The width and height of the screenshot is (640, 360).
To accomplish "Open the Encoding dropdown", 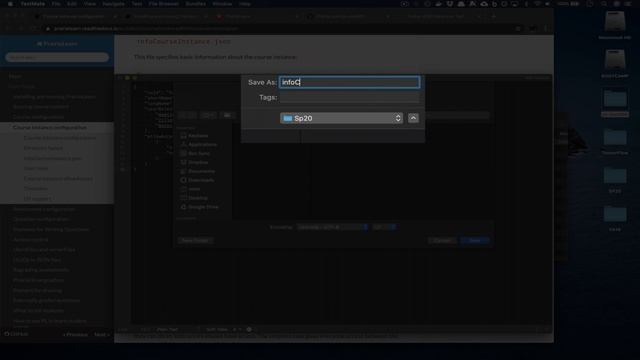I will [x=333, y=227].
